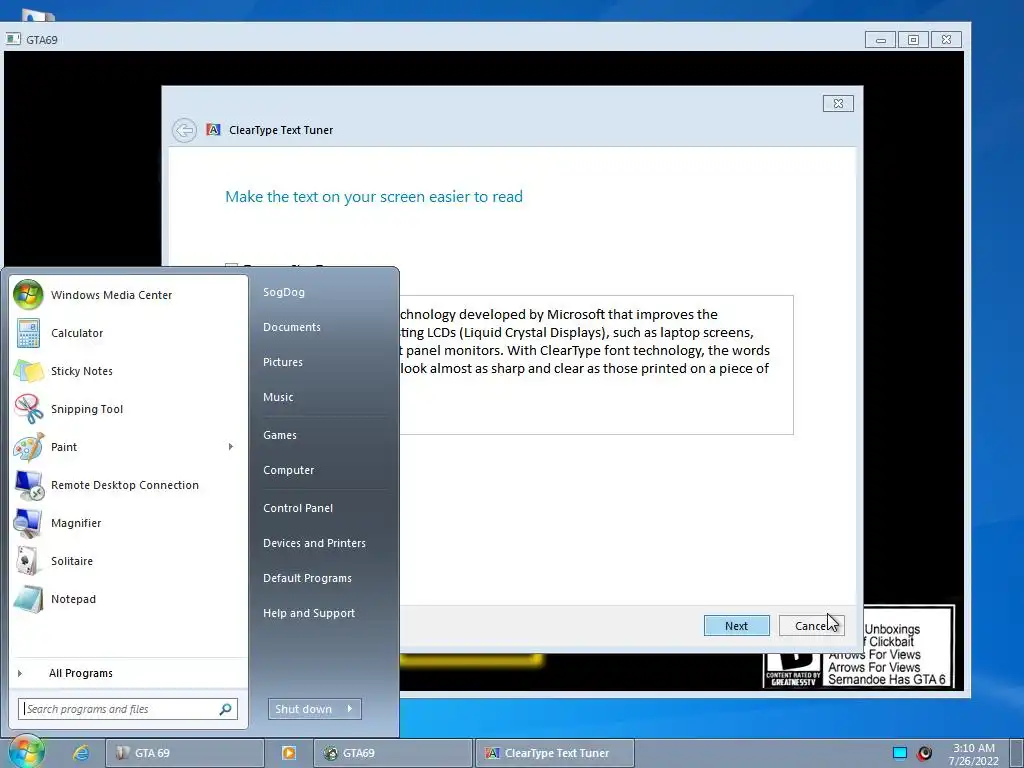Click the Next button
The image size is (1024, 768).
pos(737,626)
